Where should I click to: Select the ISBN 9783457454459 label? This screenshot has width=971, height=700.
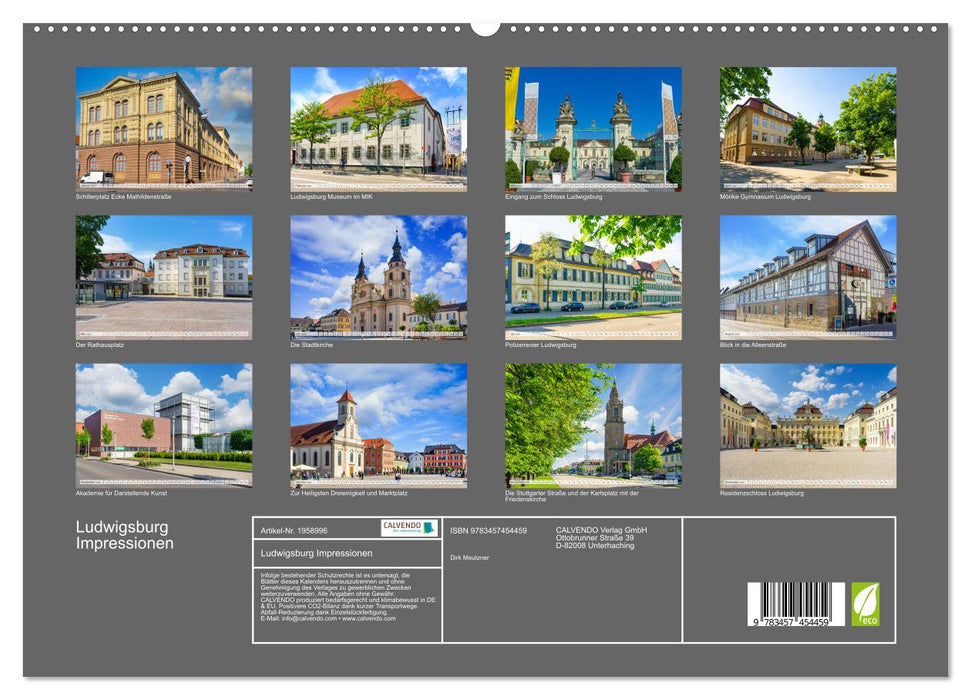(487, 530)
